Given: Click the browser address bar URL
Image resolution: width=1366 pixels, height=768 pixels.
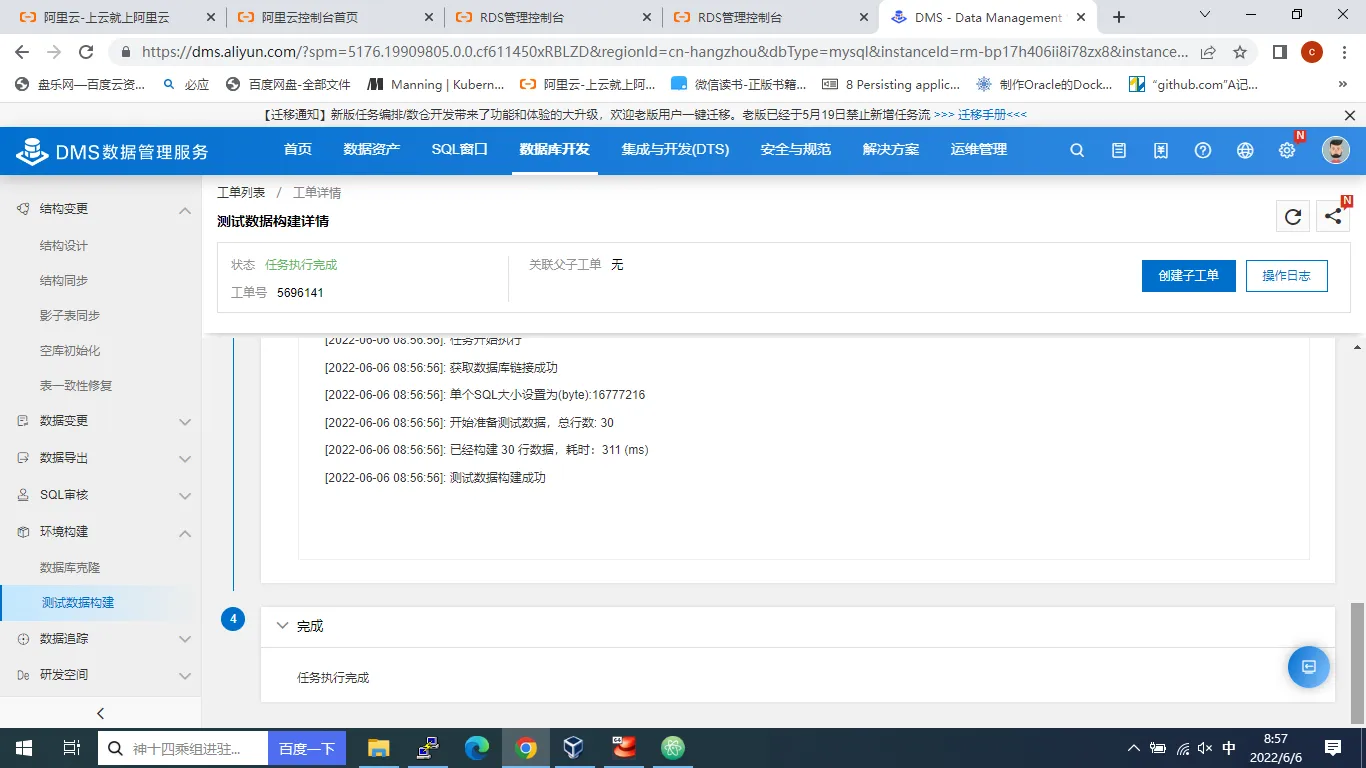Looking at the screenshot, I should point(665,52).
